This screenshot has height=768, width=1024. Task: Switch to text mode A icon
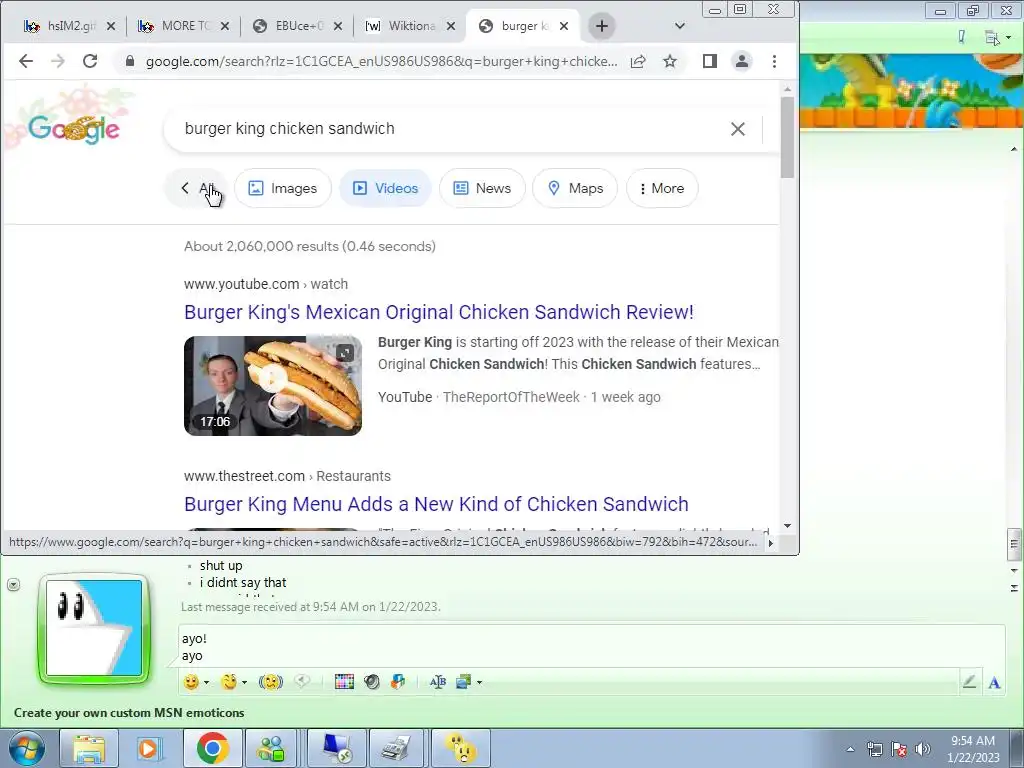pos(994,683)
